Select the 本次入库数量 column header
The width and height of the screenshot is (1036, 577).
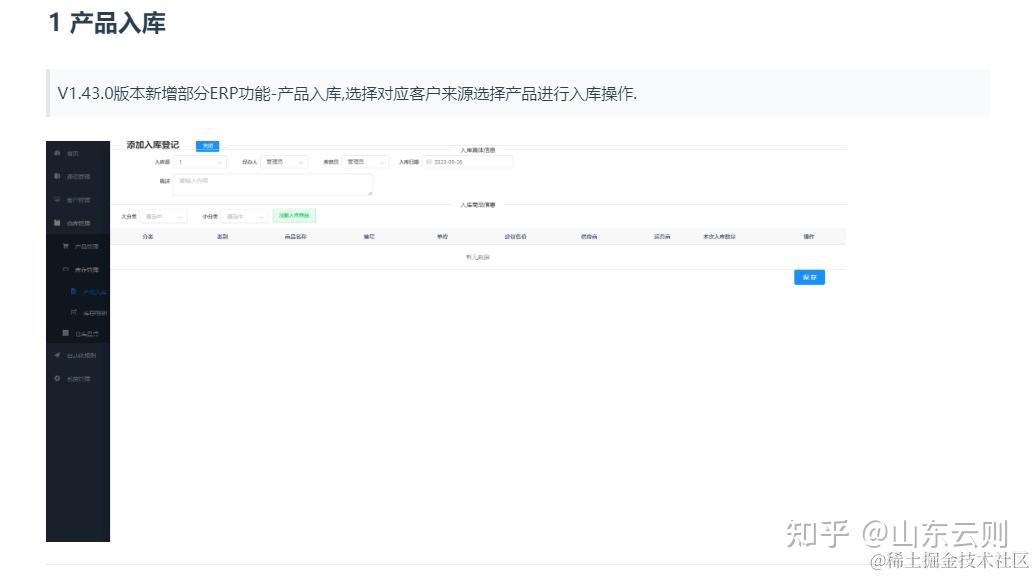pyautogui.click(x=722, y=236)
